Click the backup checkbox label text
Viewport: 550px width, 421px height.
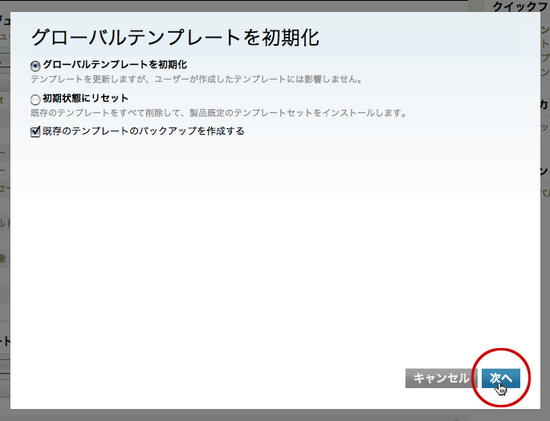point(143,131)
